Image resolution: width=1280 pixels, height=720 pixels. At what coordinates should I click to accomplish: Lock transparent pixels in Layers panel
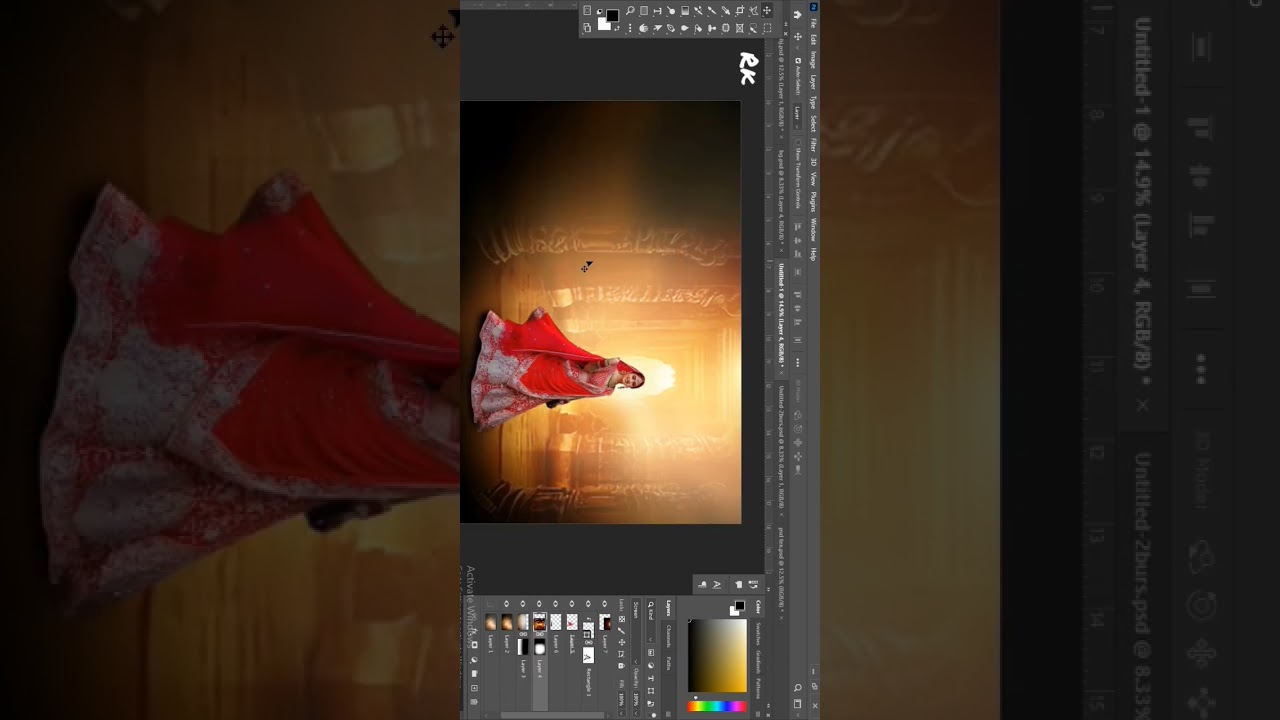(621, 619)
